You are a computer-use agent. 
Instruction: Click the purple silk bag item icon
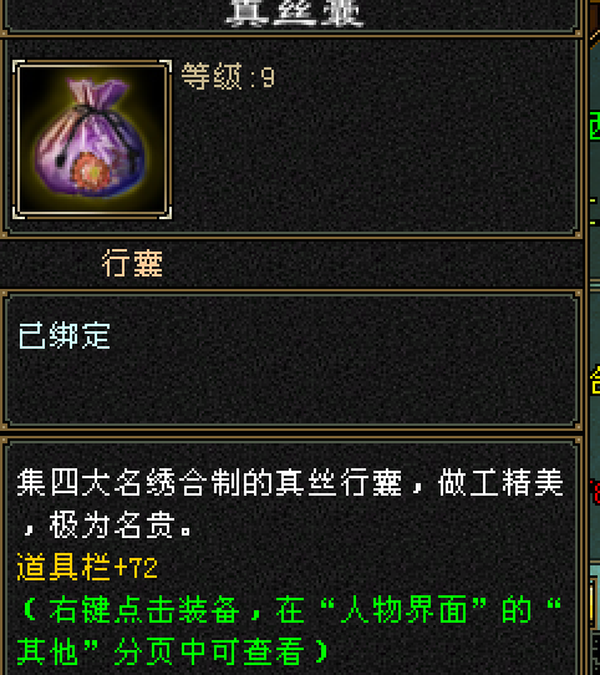click(92, 139)
